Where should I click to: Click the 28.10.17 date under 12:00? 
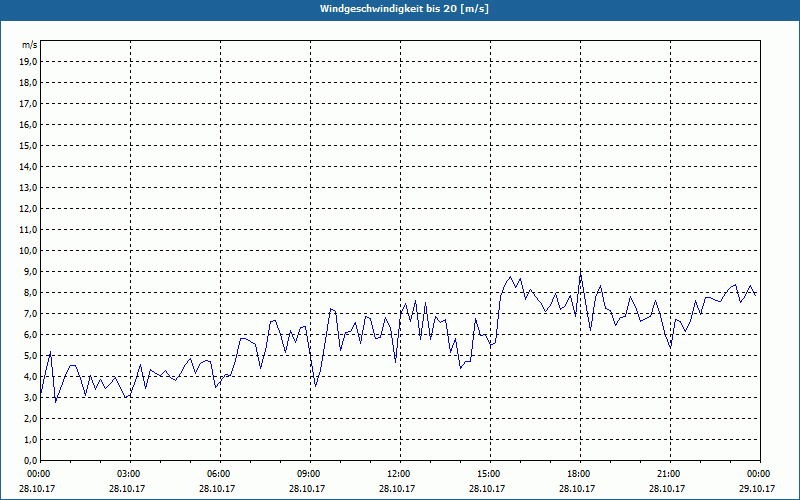(x=397, y=488)
